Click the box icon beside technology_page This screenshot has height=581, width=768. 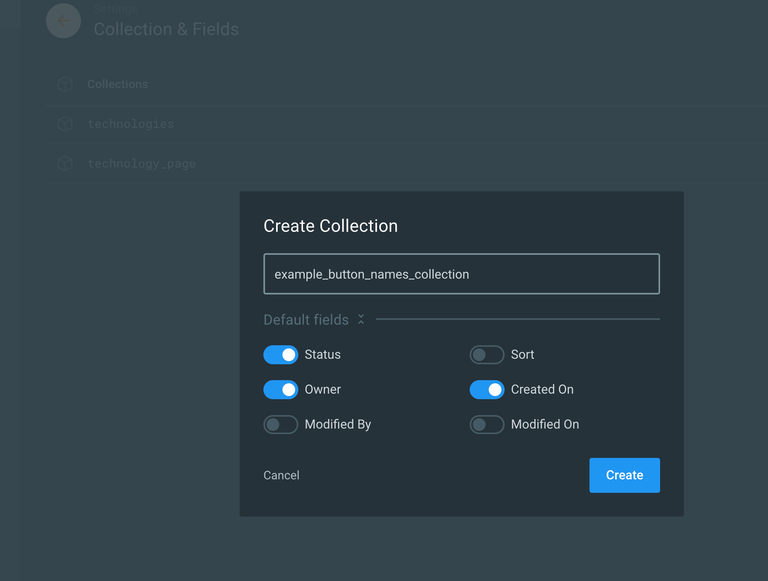click(x=65, y=163)
